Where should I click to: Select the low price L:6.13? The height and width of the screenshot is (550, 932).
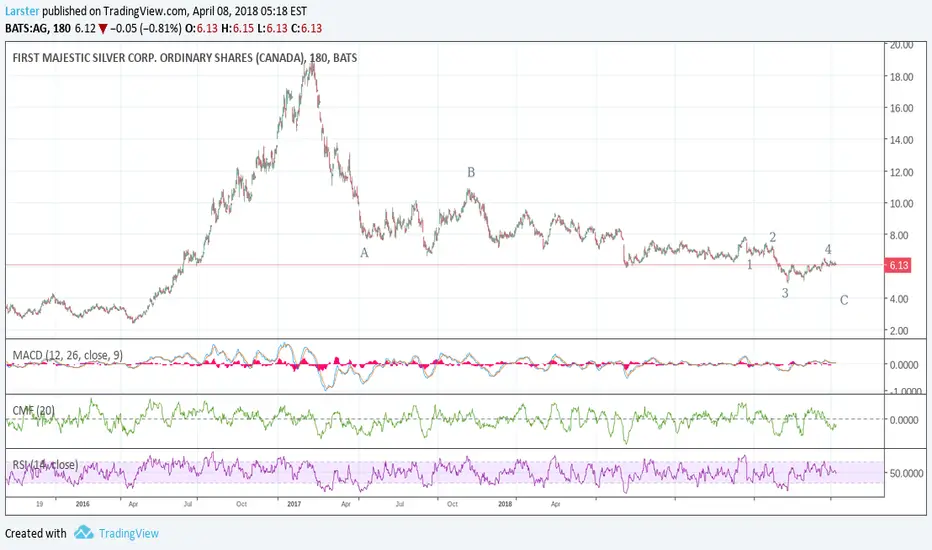(x=272, y=29)
